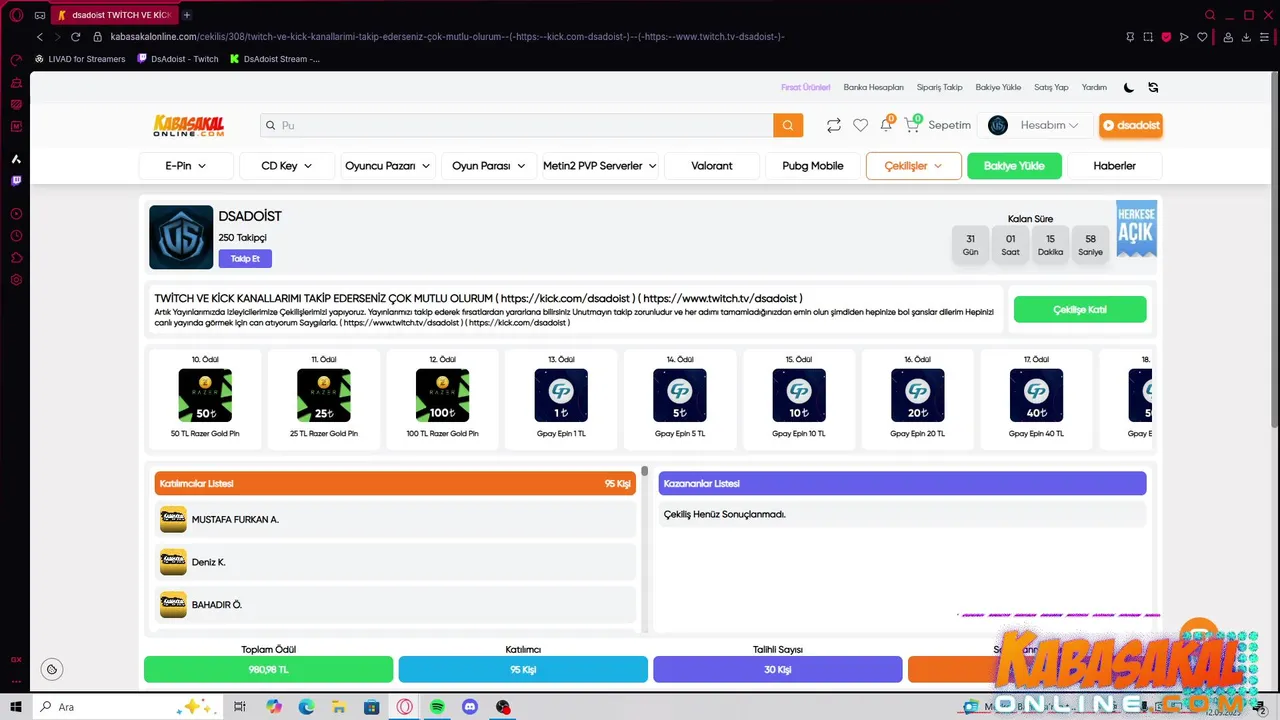The image size is (1280, 720).
Task: Click Takip Et follow button
Action: tap(245, 259)
